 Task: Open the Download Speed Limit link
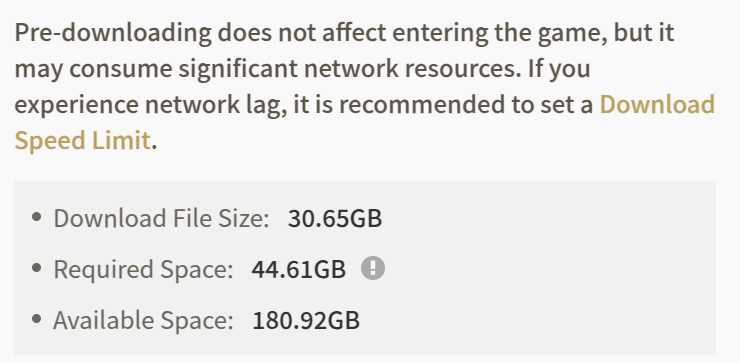point(657,104)
